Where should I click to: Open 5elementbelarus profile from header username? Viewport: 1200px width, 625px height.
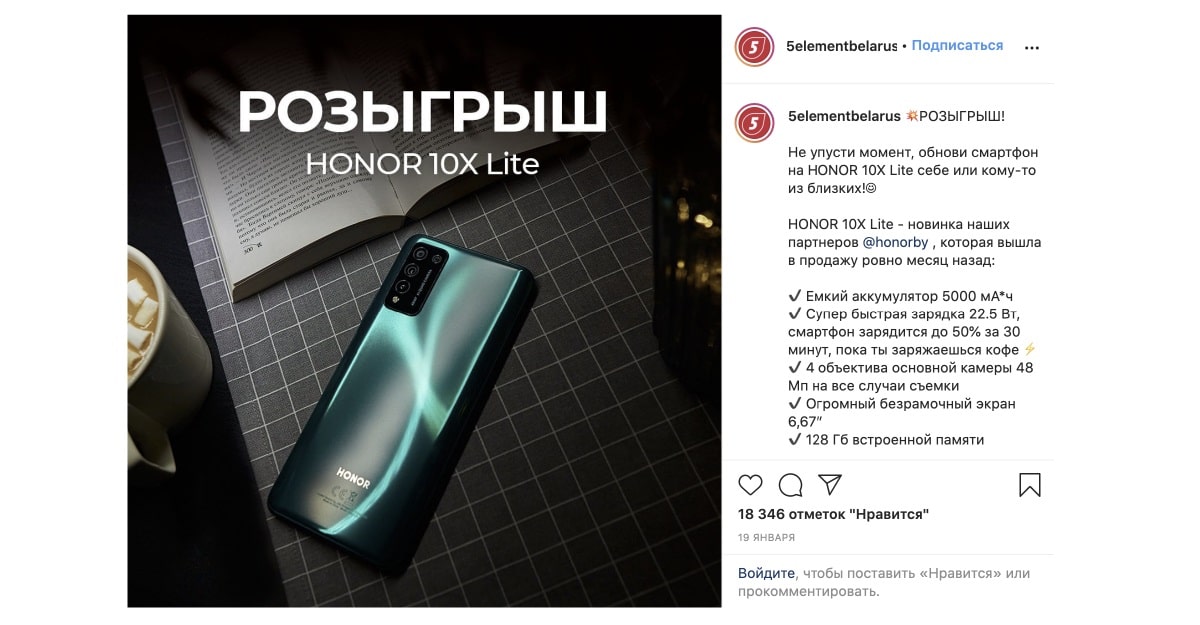[x=842, y=46]
